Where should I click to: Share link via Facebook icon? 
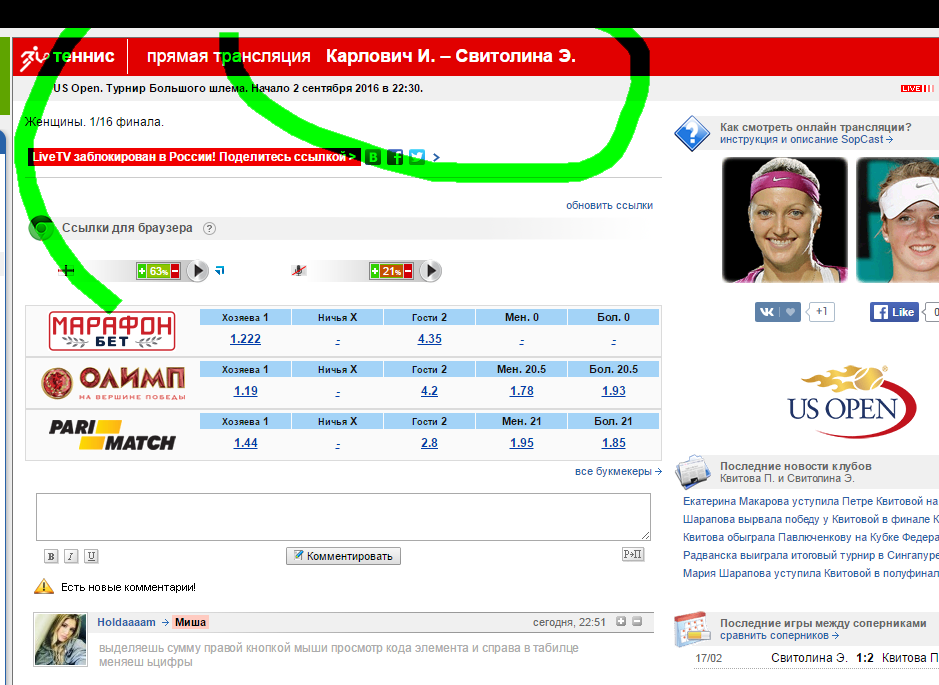395,157
